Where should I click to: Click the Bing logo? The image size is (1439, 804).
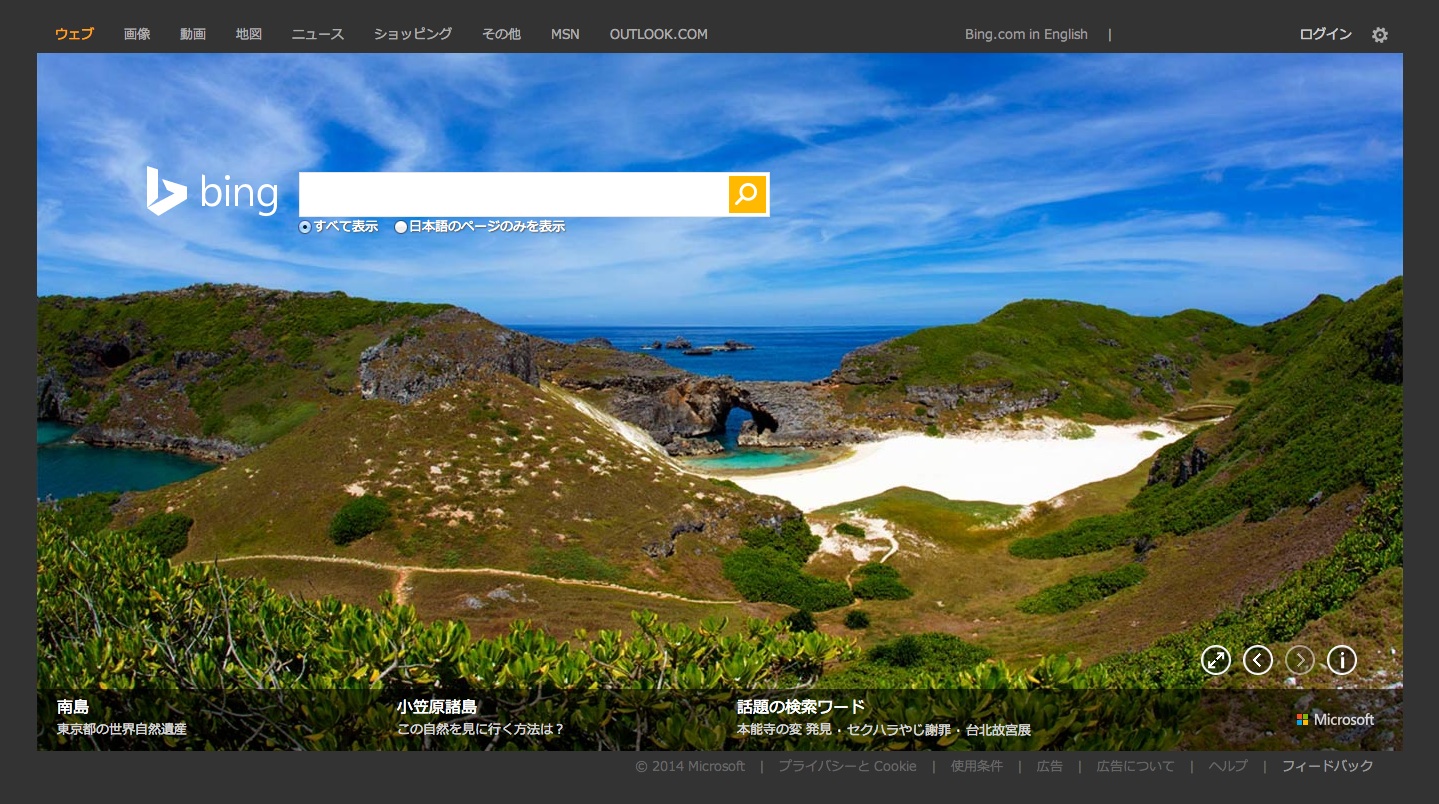click(x=212, y=192)
